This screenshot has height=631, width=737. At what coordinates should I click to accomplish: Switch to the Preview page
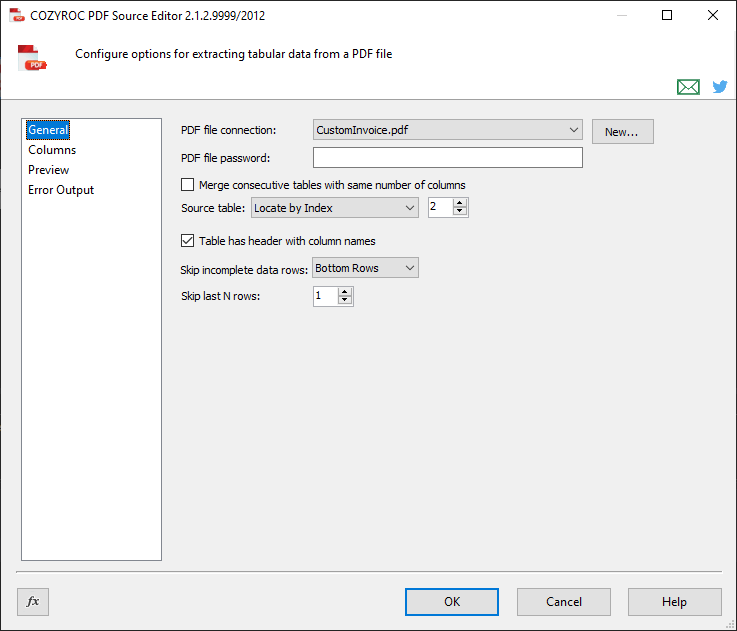tap(49, 170)
